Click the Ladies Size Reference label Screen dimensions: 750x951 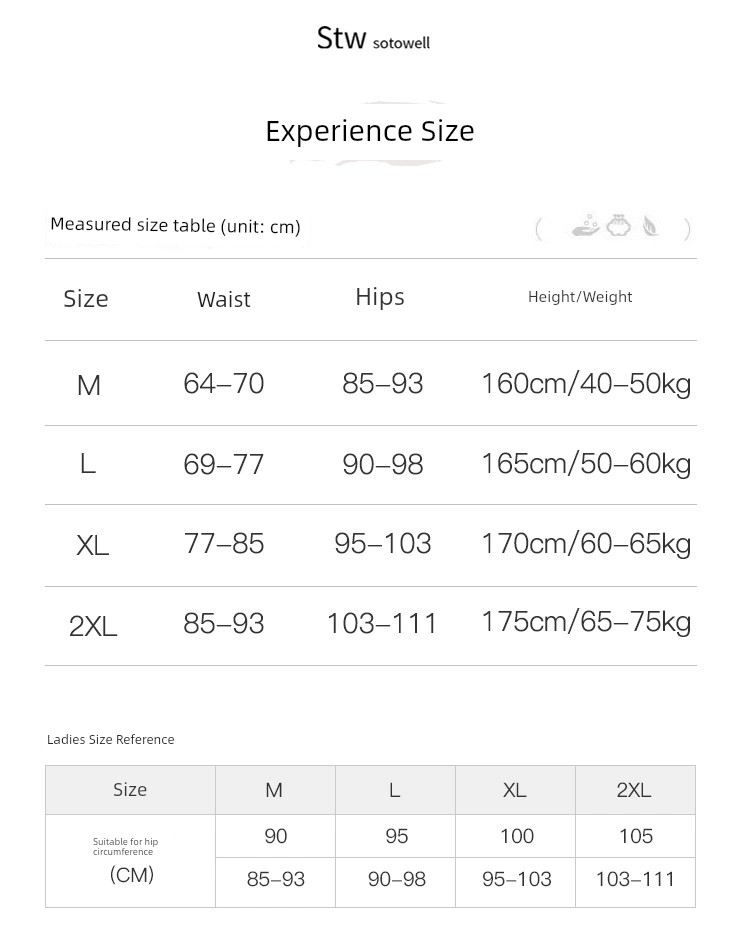click(x=110, y=739)
